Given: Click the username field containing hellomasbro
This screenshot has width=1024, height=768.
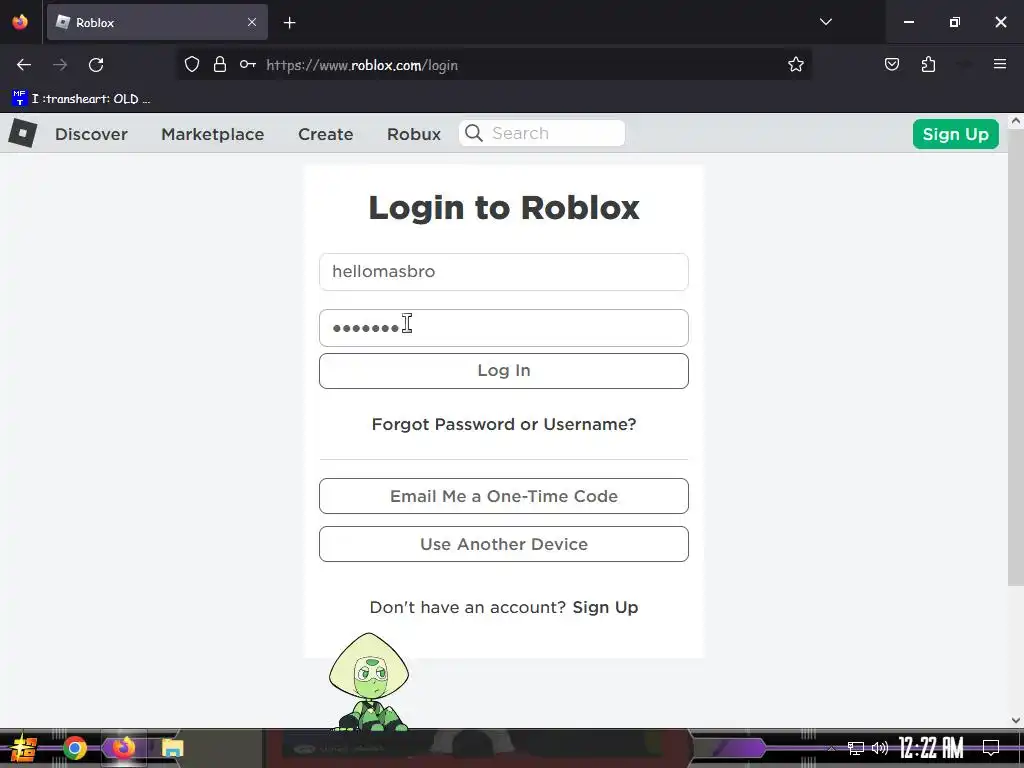Looking at the screenshot, I should pos(504,272).
